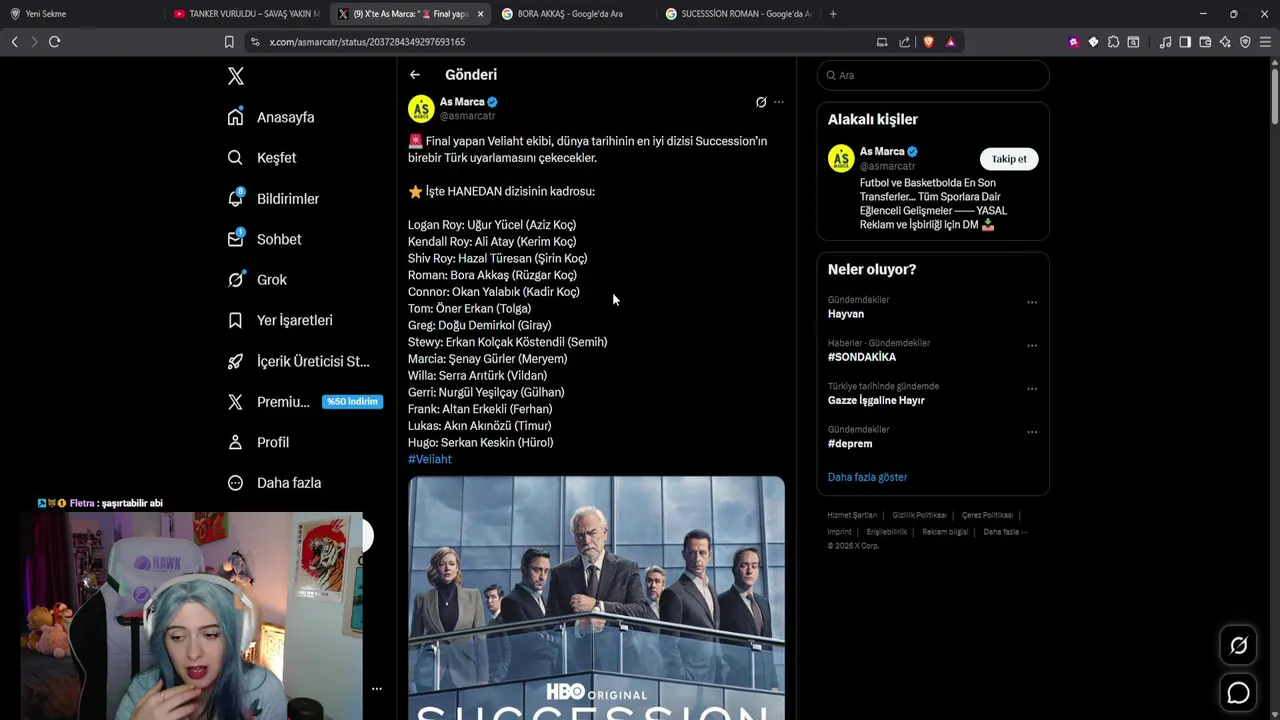Open the Succession poster image
The image size is (1280, 720).
596,597
